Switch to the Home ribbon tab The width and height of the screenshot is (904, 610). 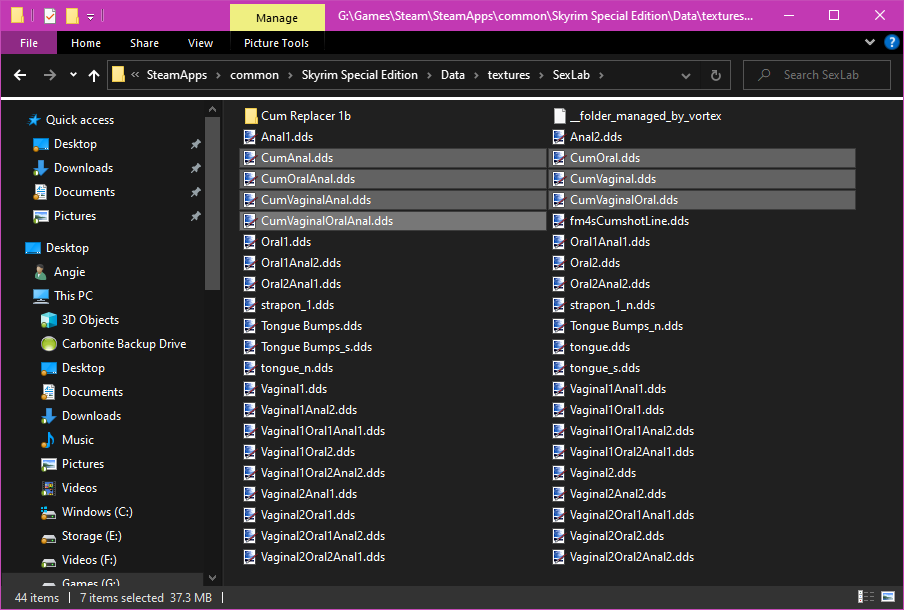pyautogui.click(x=86, y=43)
